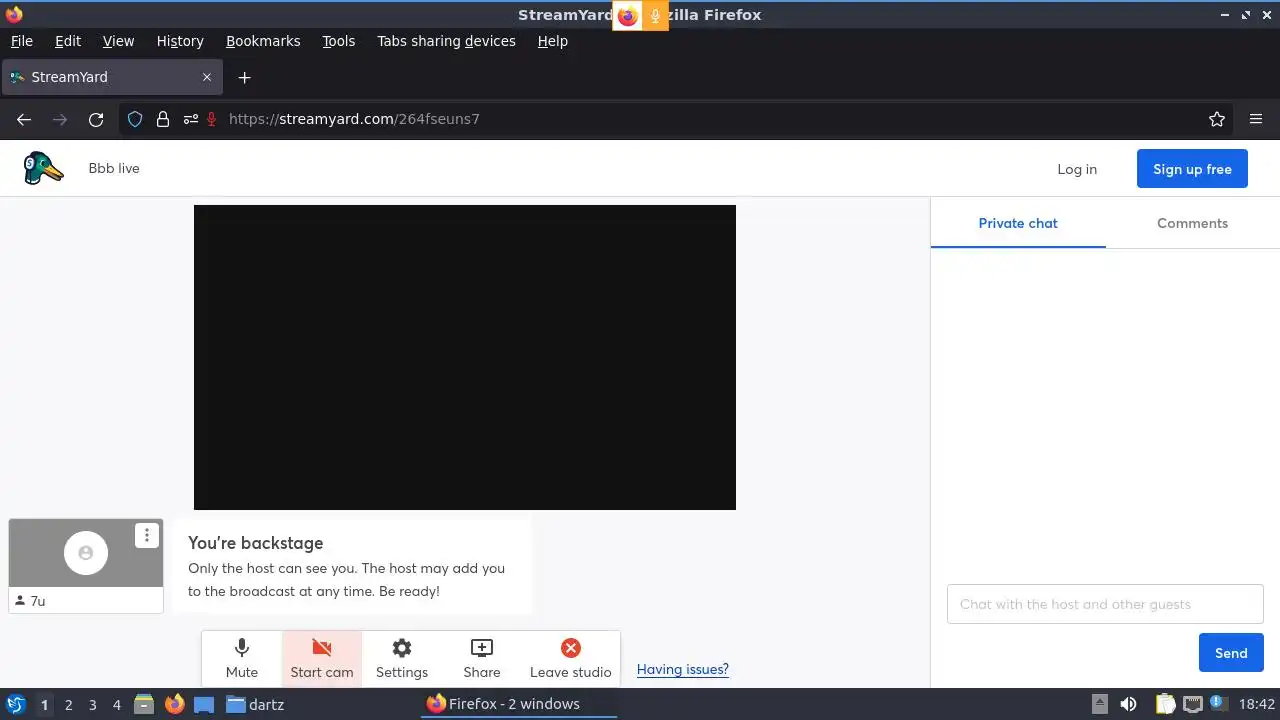Screen dimensions: 1280x720
Task: Mute the microphone in StreamYard
Action: (x=242, y=659)
